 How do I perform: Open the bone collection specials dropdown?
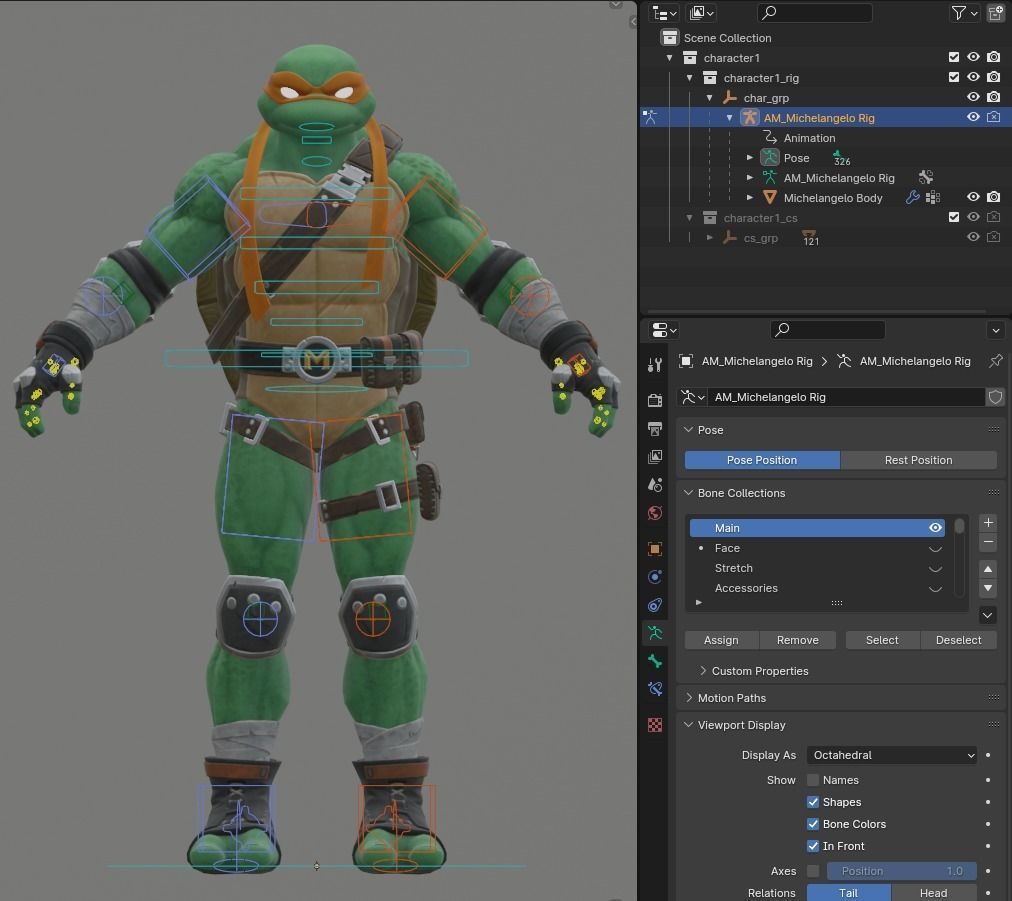point(988,615)
